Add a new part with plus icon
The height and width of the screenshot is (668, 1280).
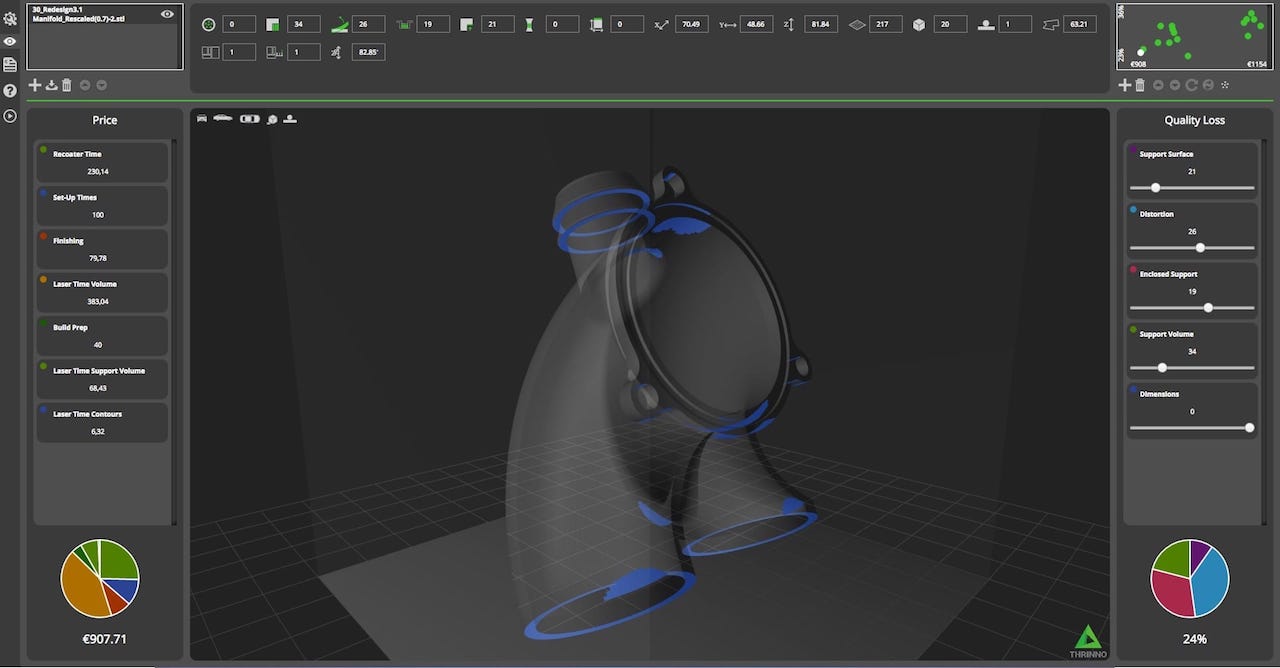(x=35, y=85)
